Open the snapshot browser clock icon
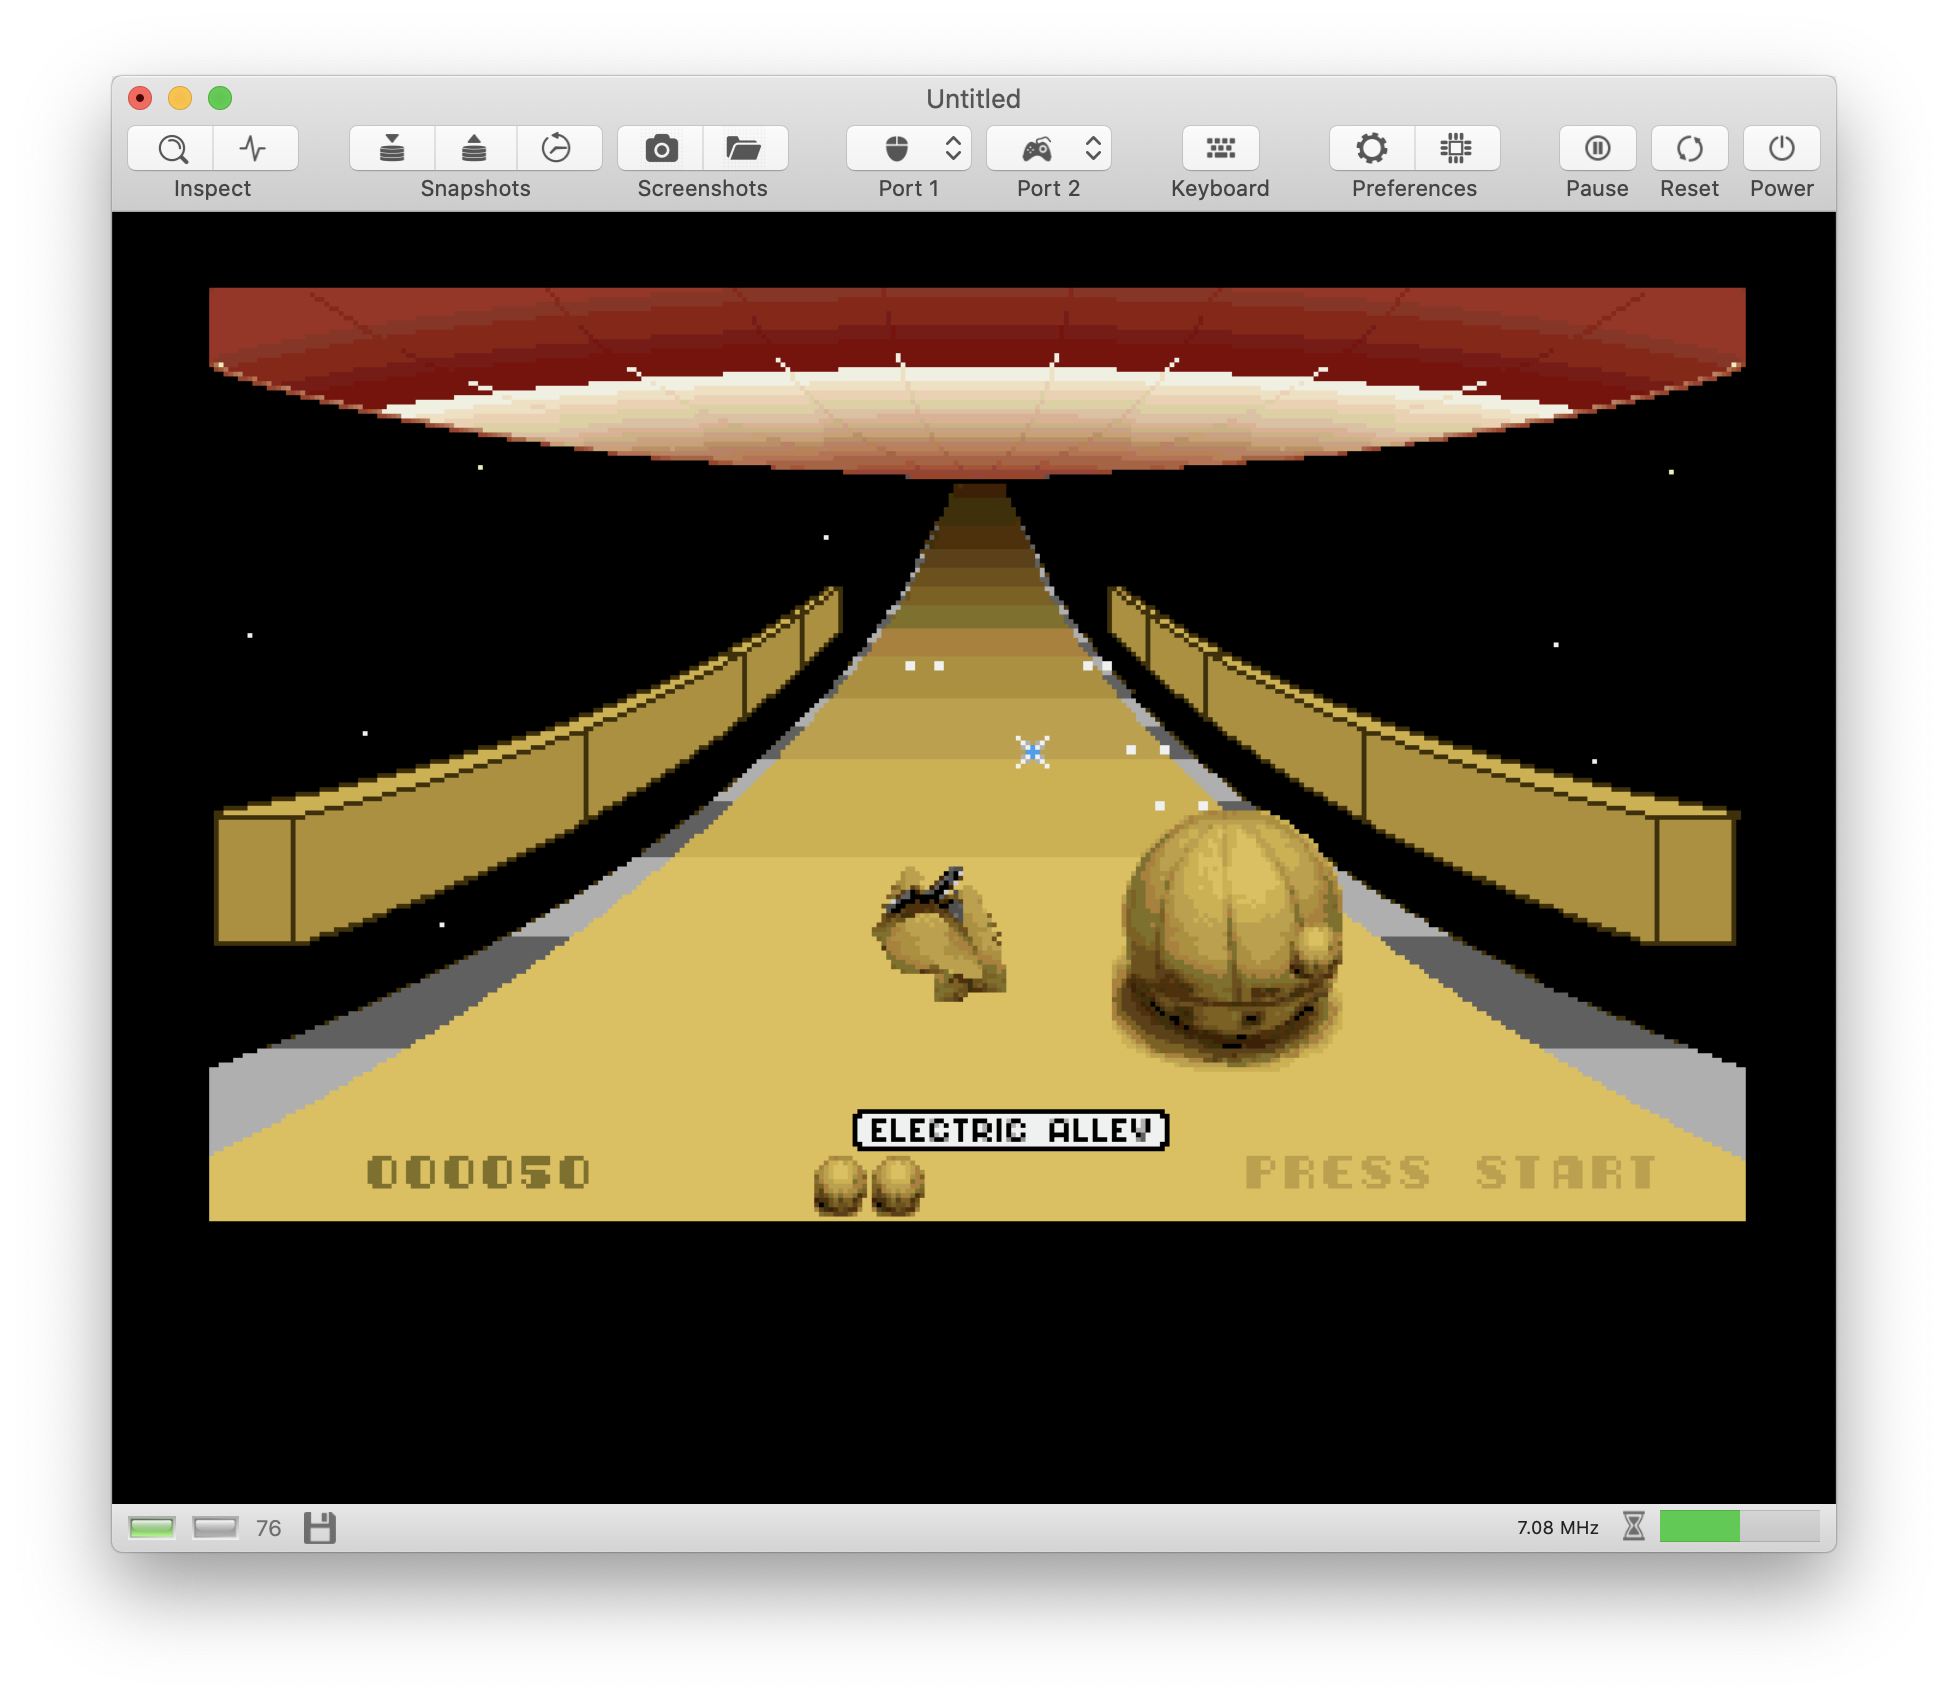1948x1700 pixels. tap(558, 148)
